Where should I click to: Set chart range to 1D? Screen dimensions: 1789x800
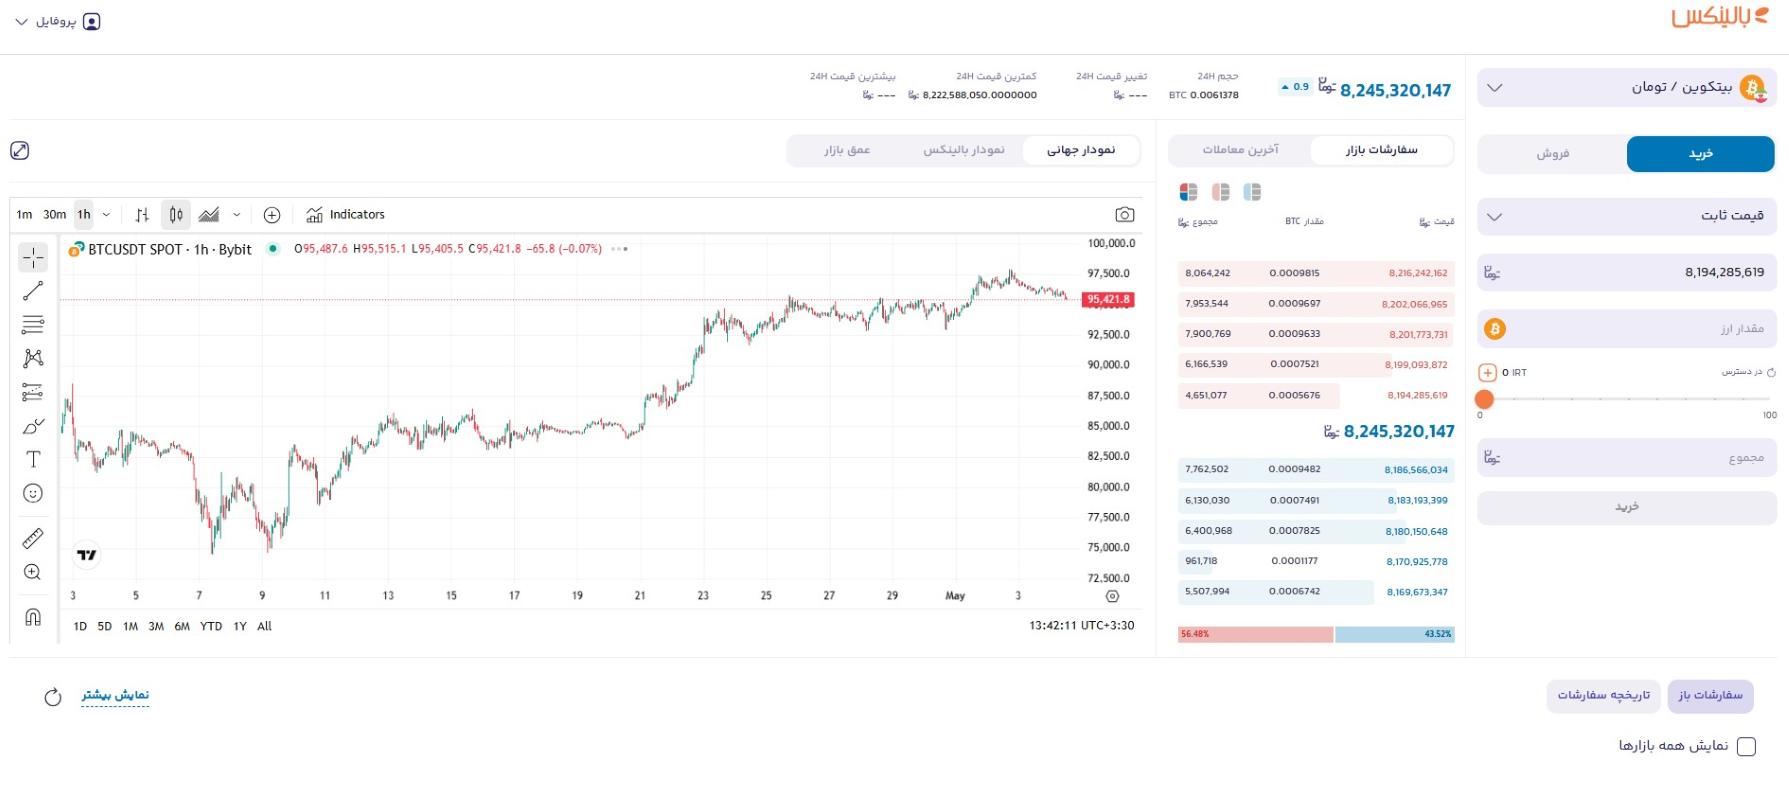click(x=80, y=627)
